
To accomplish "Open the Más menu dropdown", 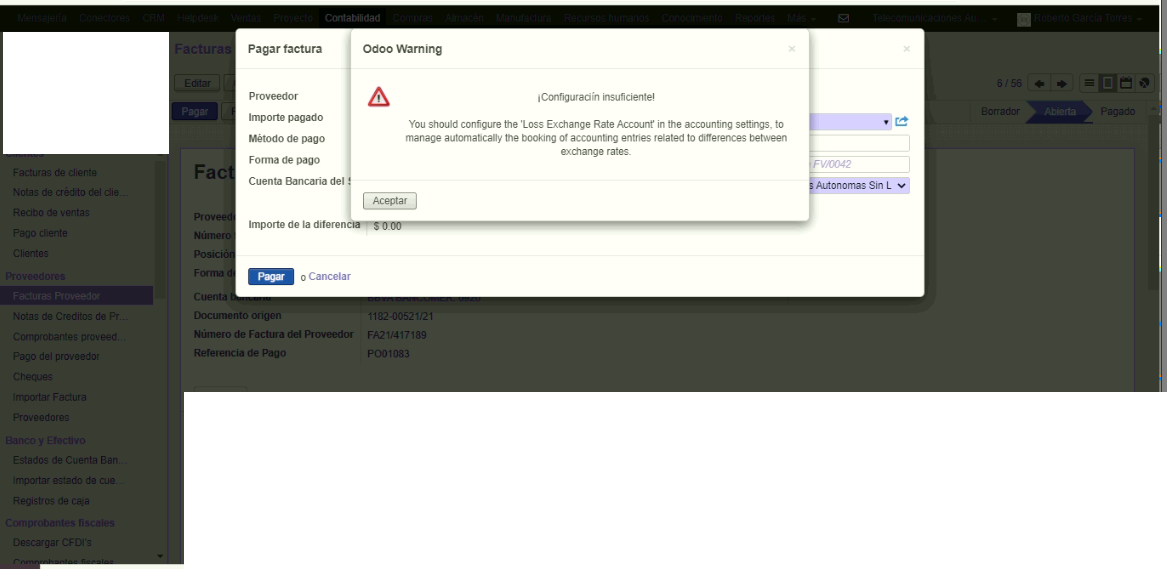I will point(802,18).
